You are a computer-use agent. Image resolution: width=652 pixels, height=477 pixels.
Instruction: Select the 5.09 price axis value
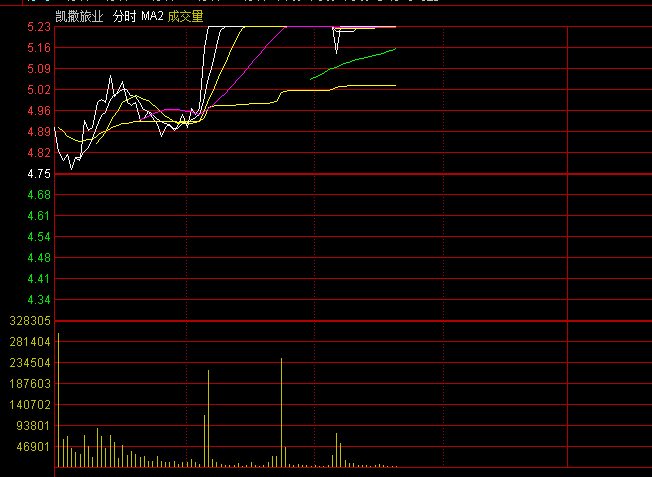[39, 69]
